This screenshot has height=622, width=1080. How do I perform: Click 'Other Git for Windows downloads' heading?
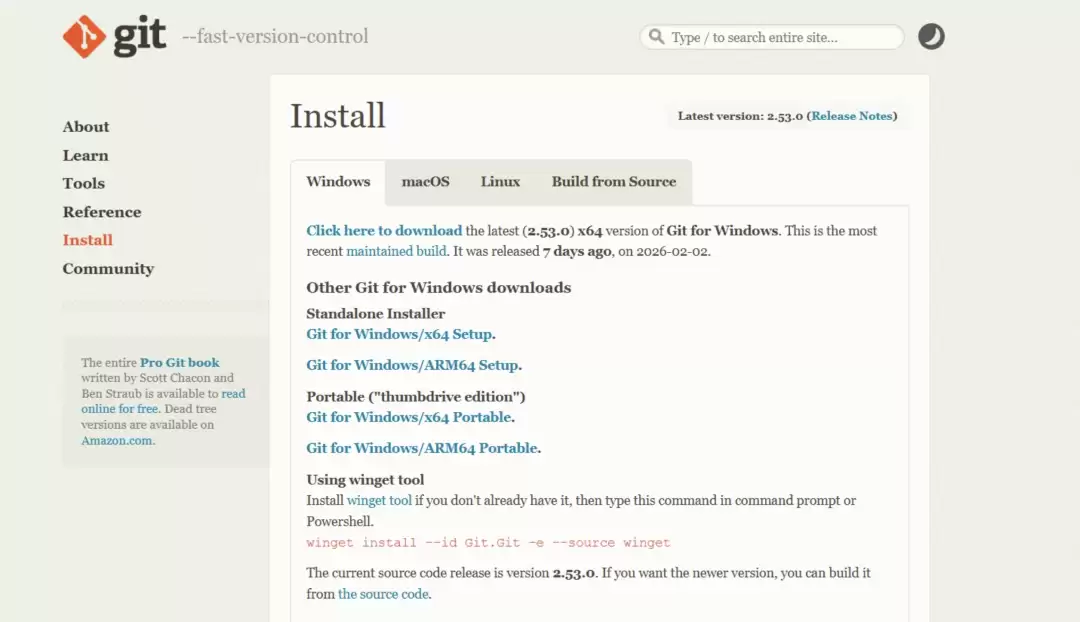439,287
